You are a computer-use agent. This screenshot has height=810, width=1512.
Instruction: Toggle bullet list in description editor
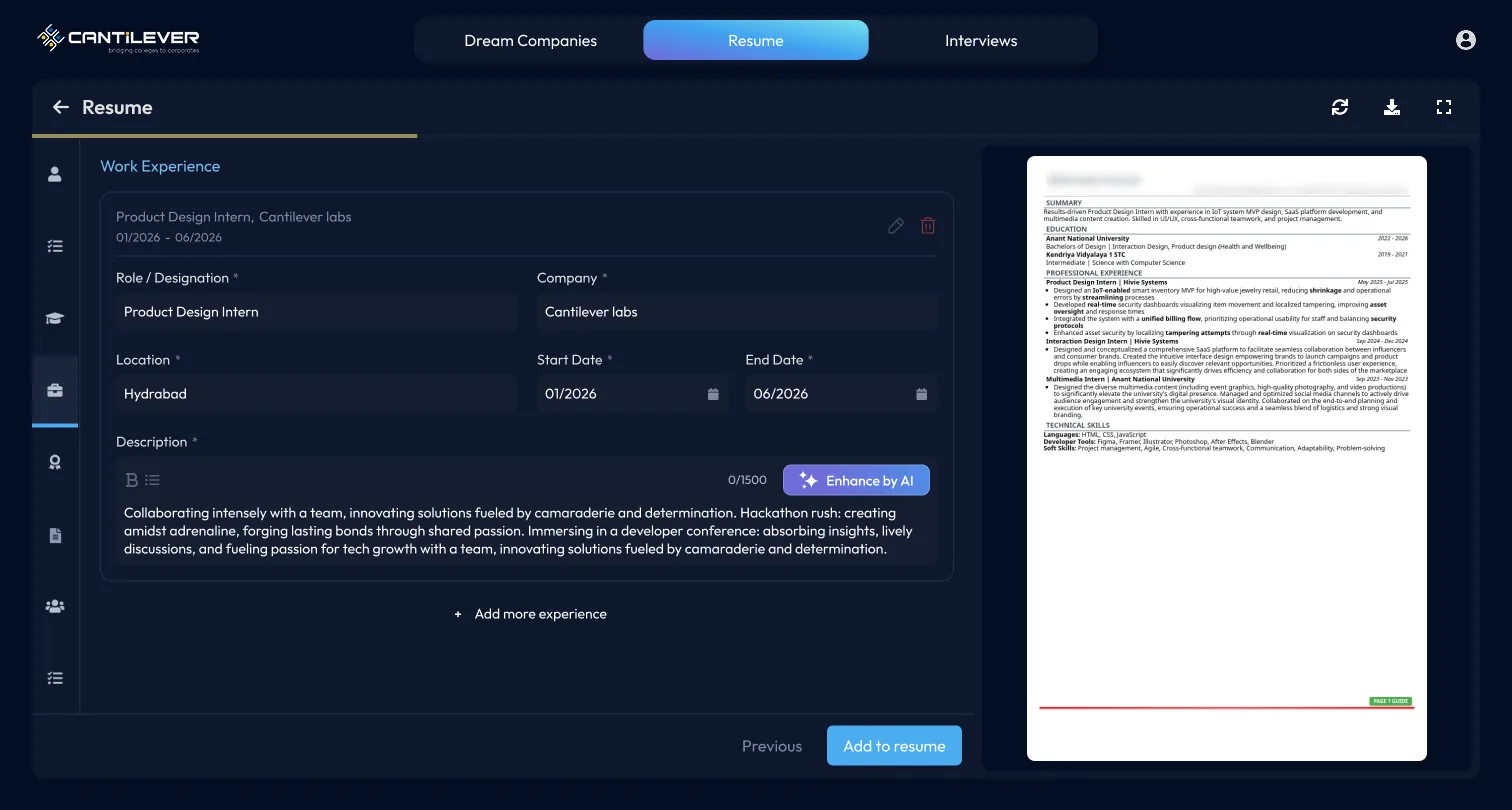(152, 480)
